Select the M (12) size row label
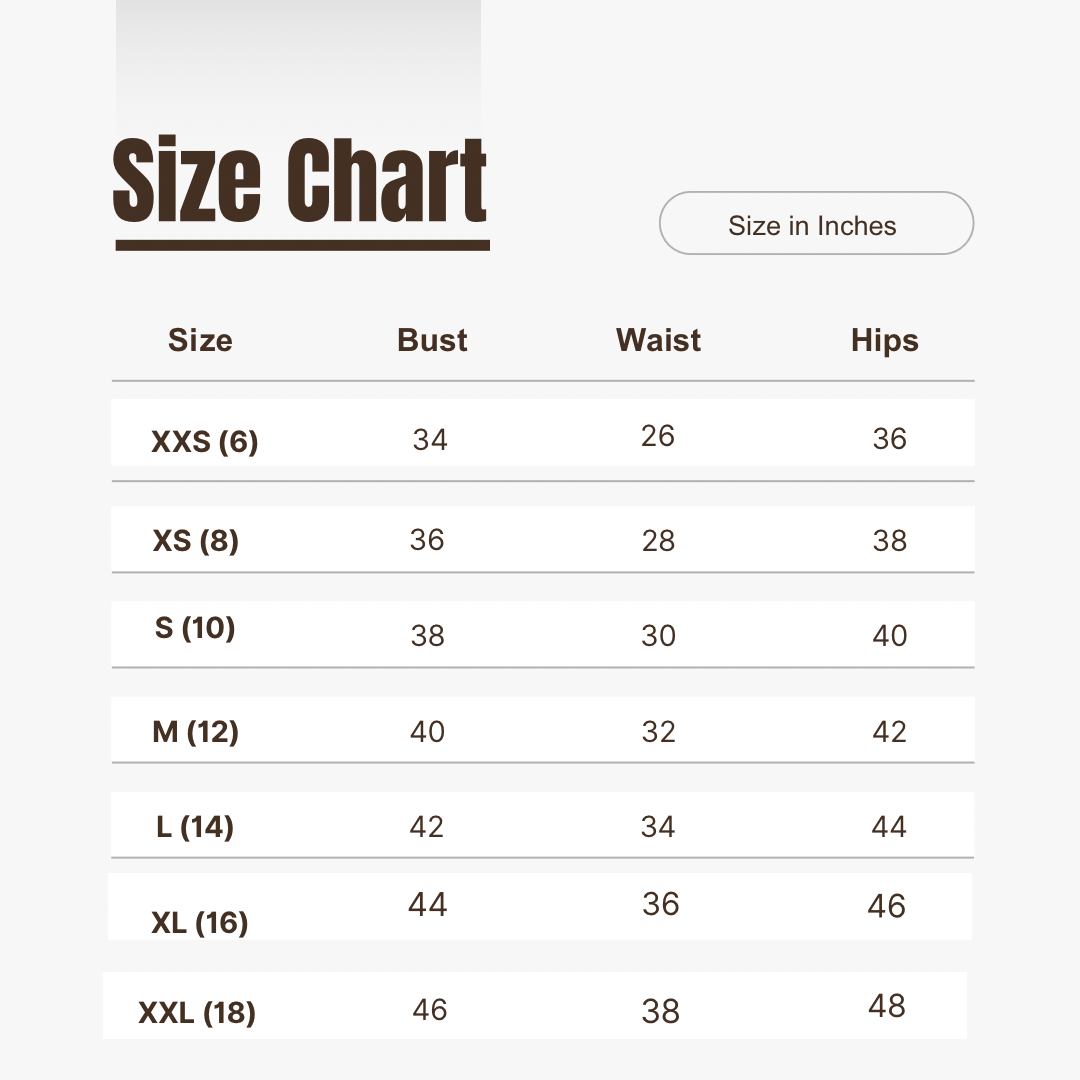Image resolution: width=1080 pixels, height=1080 pixels. 196,731
